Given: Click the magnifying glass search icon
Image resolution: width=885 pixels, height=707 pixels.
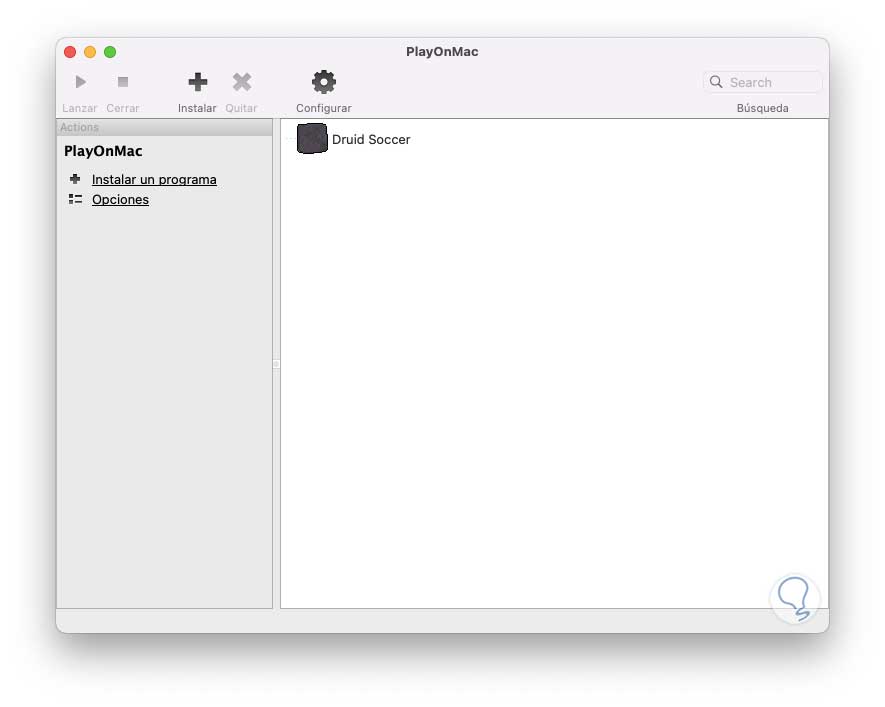Looking at the screenshot, I should pos(716,82).
